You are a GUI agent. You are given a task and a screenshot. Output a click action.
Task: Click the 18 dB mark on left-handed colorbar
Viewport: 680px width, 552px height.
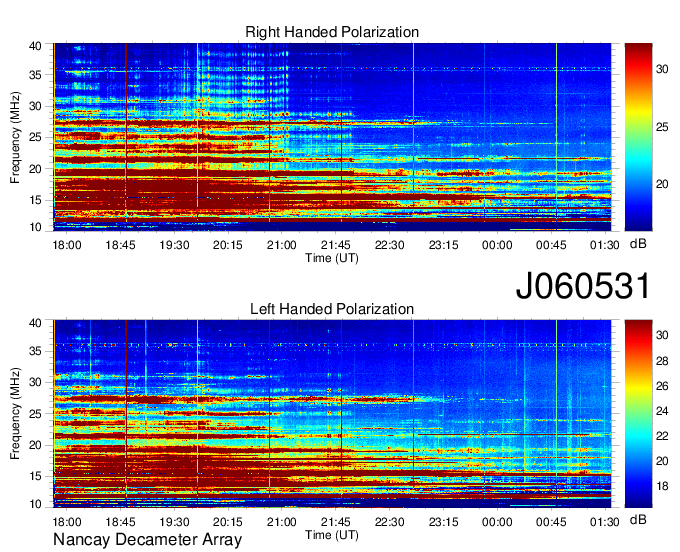click(x=662, y=486)
